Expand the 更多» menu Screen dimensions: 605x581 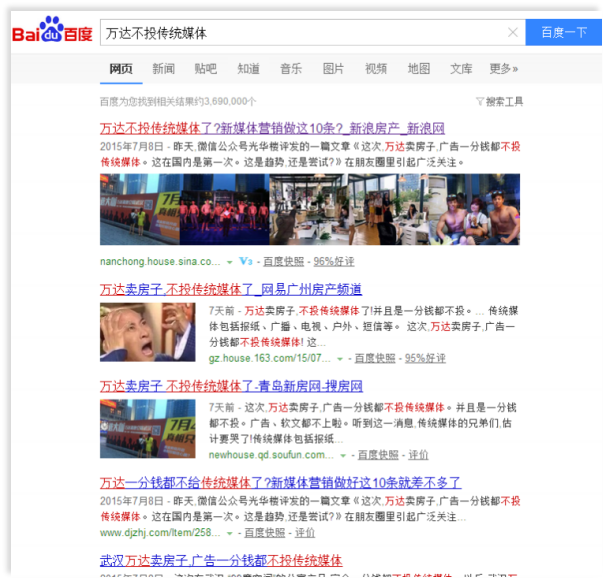click(x=504, y=69)
